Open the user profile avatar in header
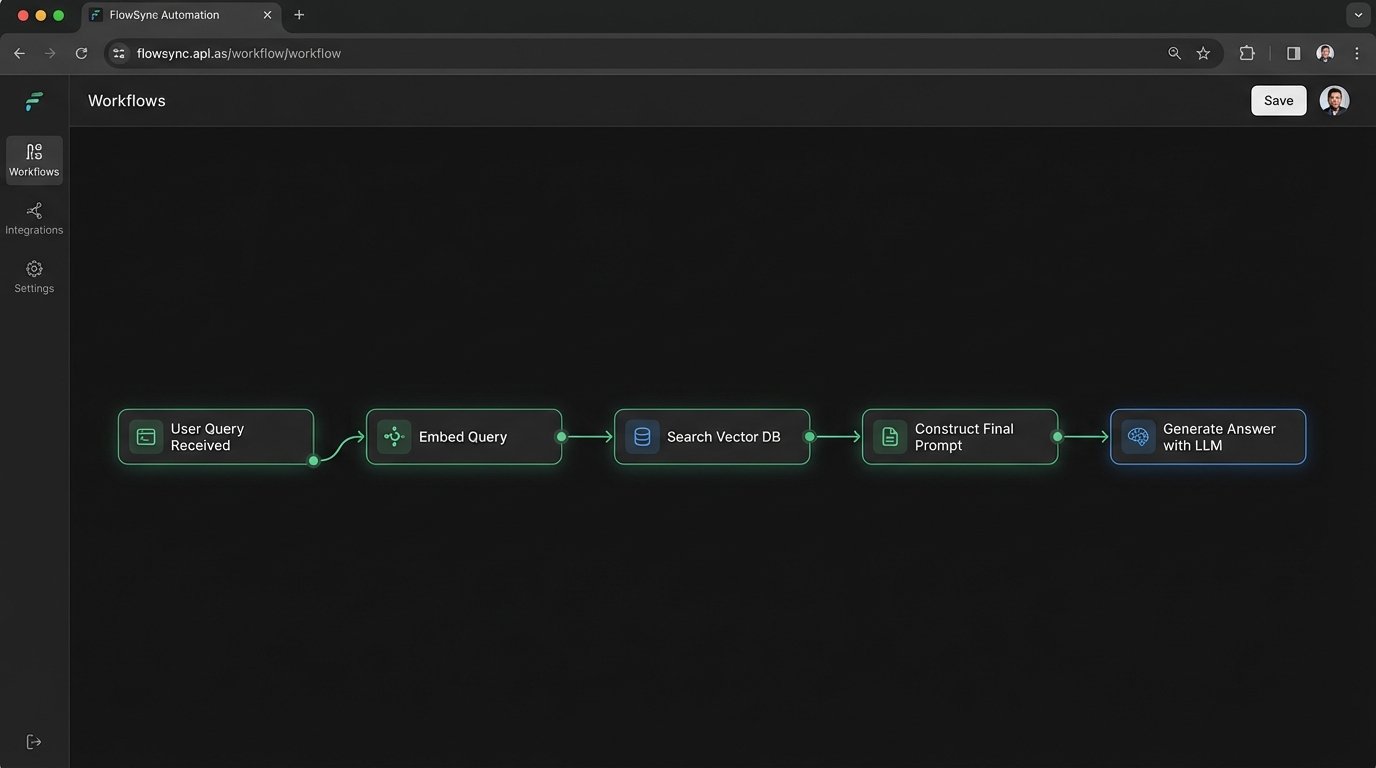This screenshot has width=1376, height=768. pos(1334,100)
